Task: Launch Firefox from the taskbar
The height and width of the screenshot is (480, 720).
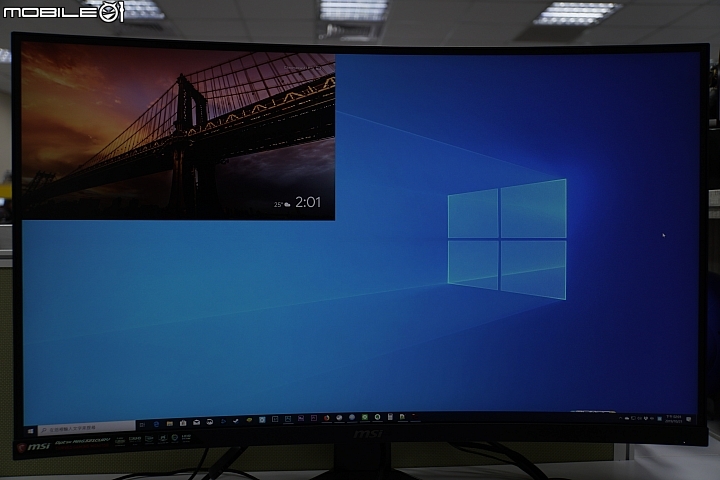Action: (326, 418)
